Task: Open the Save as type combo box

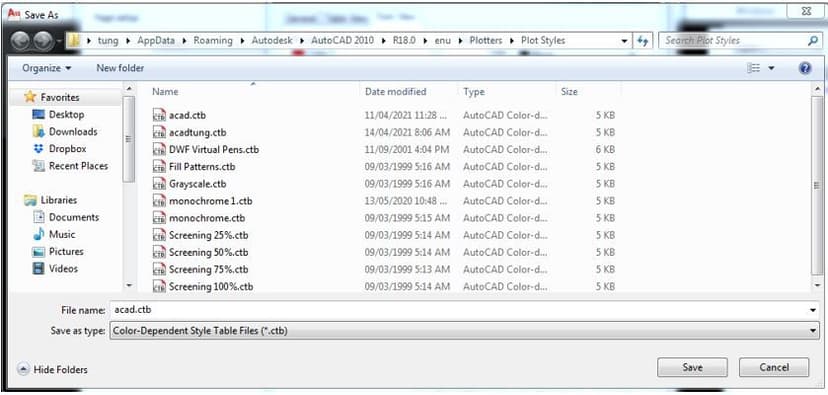Action: (x=465, y=331)
